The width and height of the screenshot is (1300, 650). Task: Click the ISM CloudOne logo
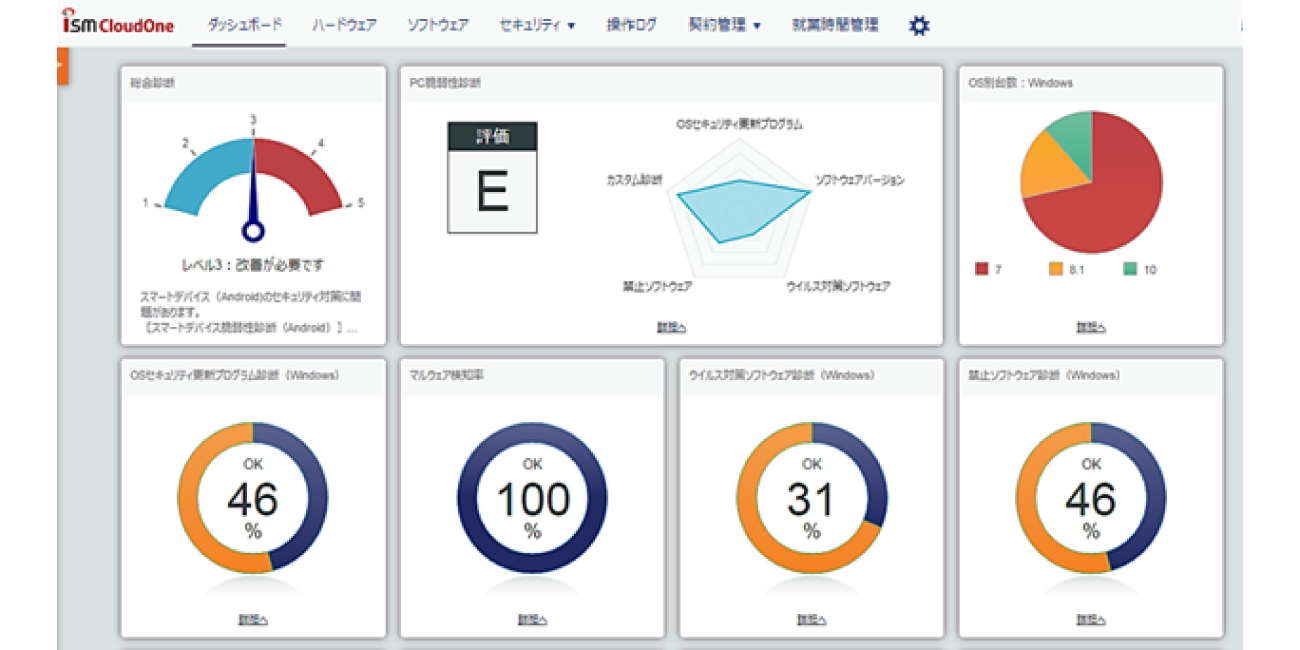(117, 24)
